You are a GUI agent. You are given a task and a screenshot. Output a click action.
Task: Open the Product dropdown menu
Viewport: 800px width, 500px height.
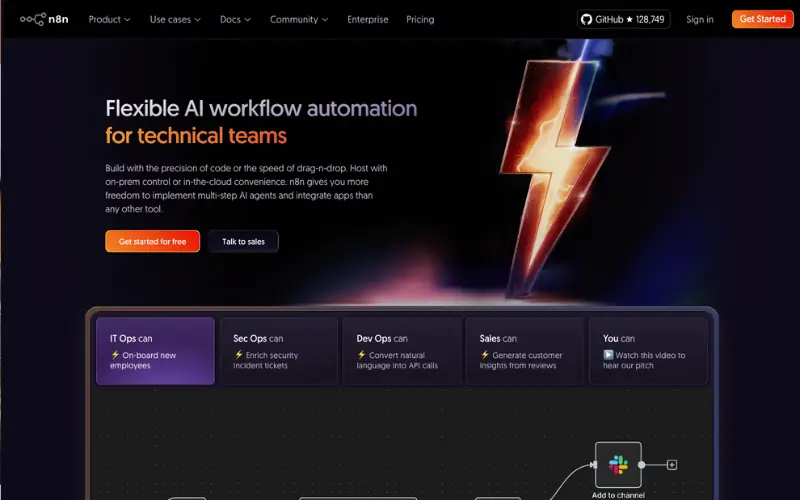(x=109, y=19)
